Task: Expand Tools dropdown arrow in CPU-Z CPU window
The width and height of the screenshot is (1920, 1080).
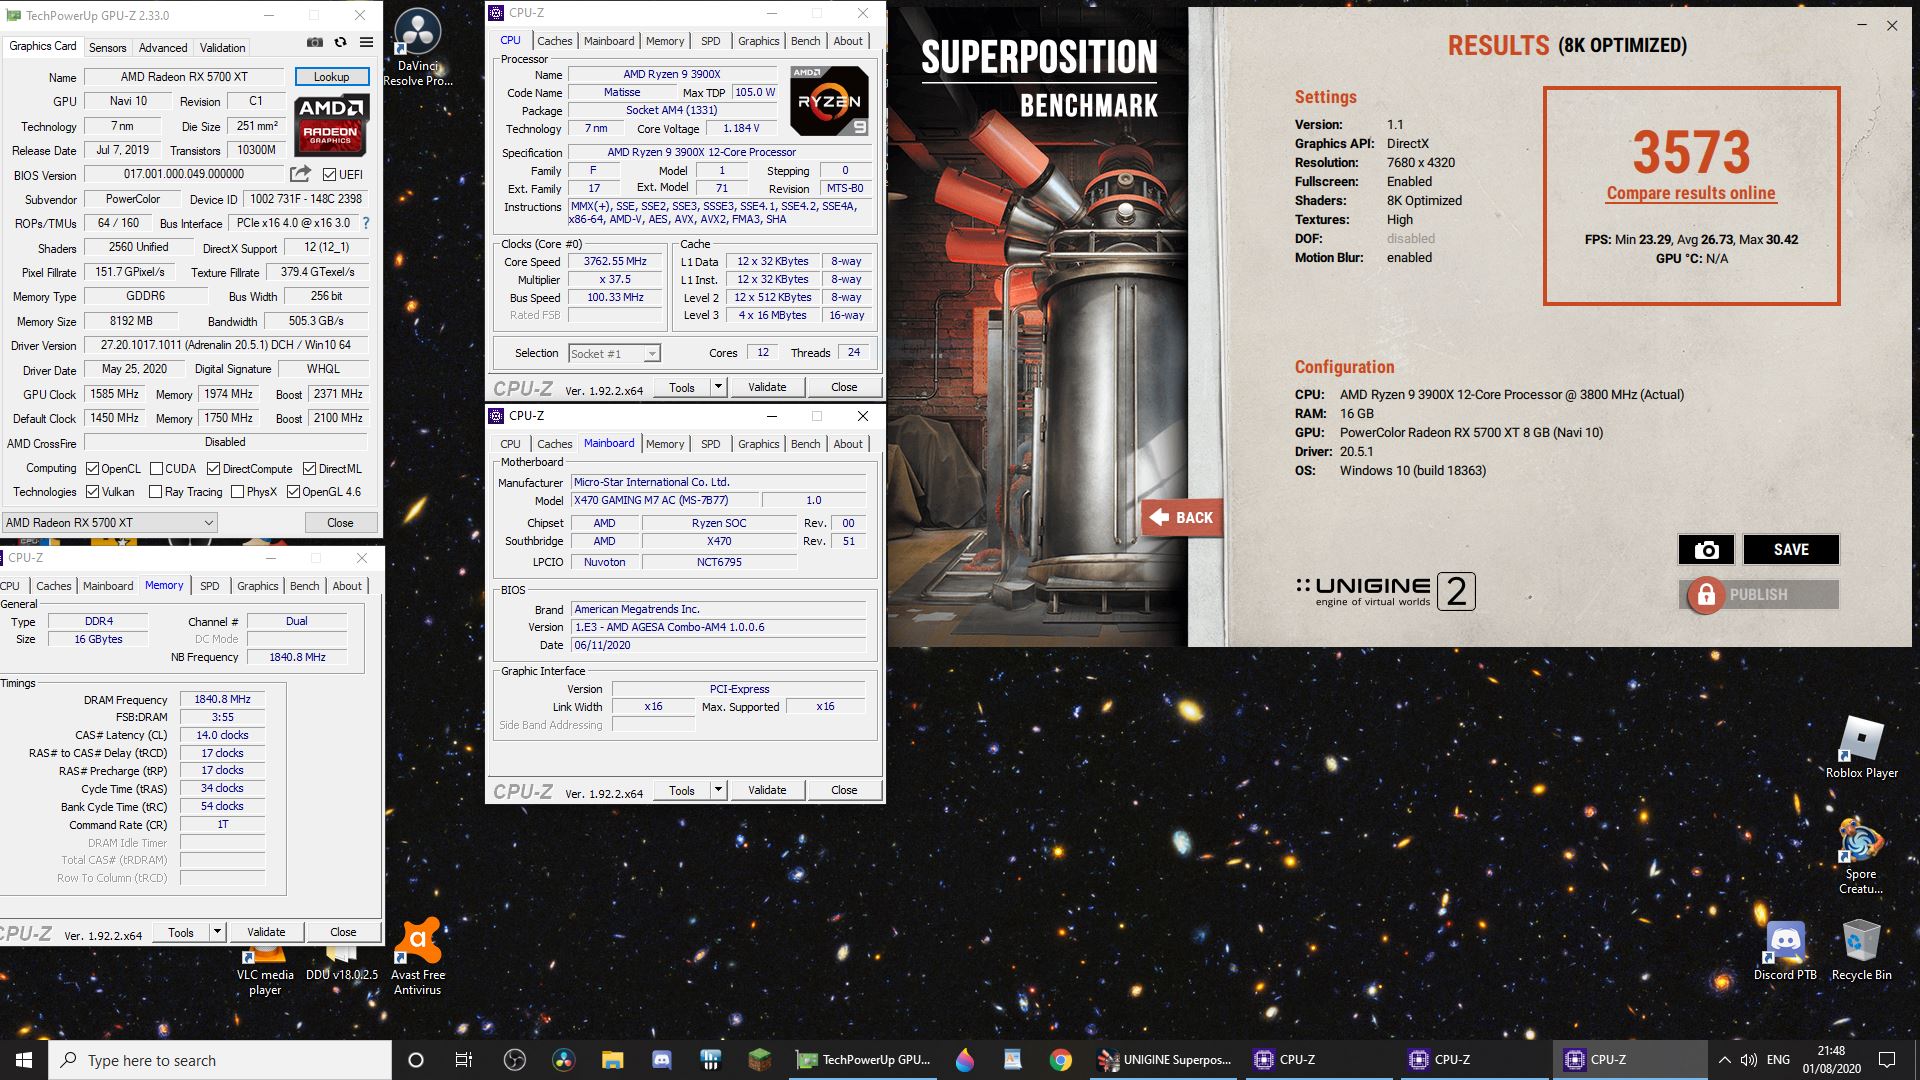Action: click(x=717, y=387)
